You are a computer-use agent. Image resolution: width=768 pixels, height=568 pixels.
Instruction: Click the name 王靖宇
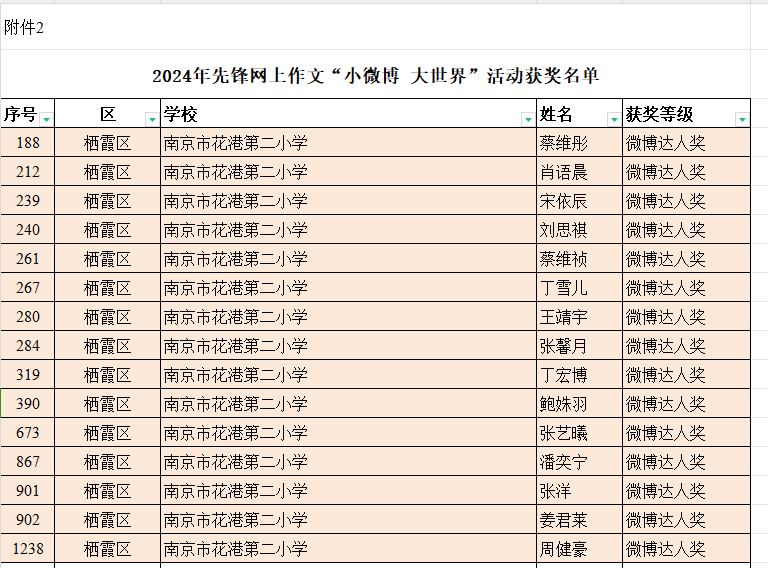click(x=563, y=317)
